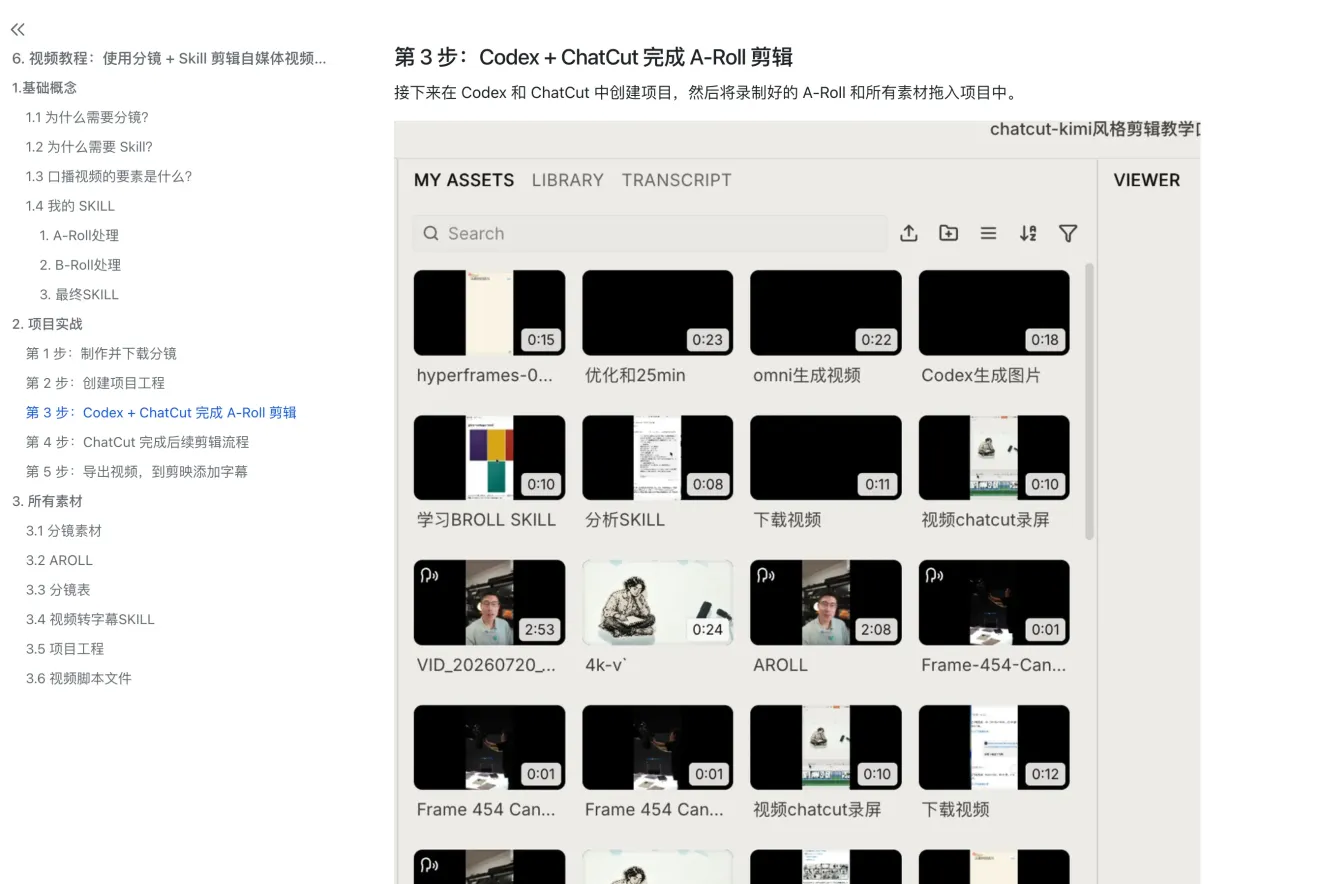Select the 学习BROLL SKILL clip thumbnail
The width and height of the screenshot is (1320, 884).
point(489,457)
